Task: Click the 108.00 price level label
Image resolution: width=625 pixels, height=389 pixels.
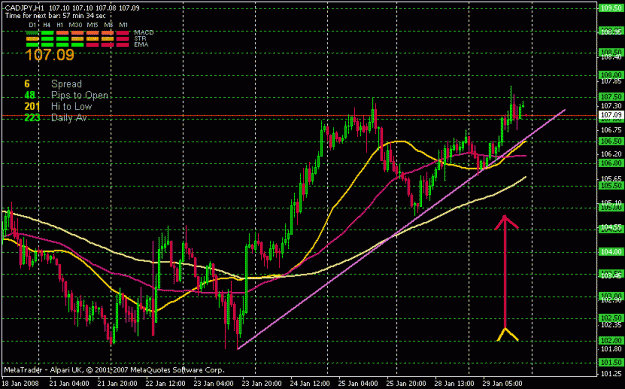Action: (611, 75)
